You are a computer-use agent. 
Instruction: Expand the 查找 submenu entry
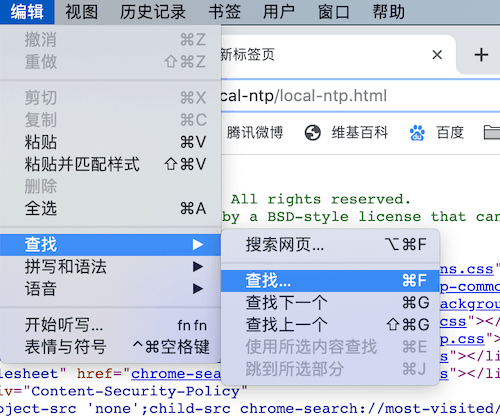click(x=110, y=245)
